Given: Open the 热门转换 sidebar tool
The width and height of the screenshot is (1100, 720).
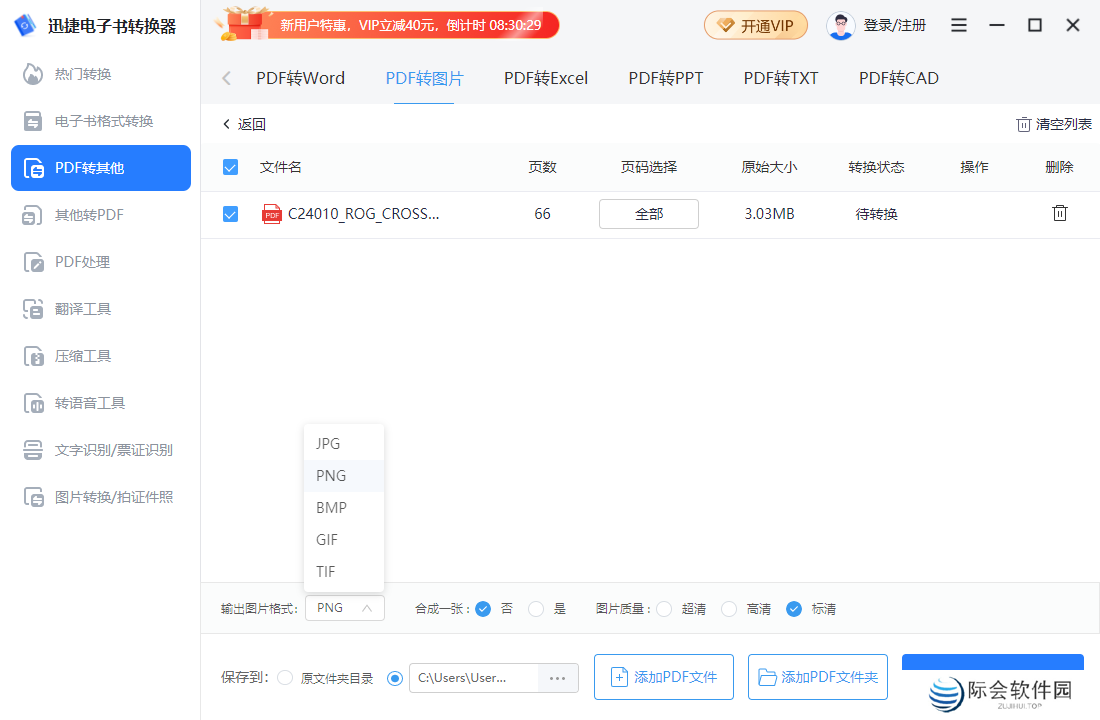Looking at the screenshot, I should click(x=85, y=73).
